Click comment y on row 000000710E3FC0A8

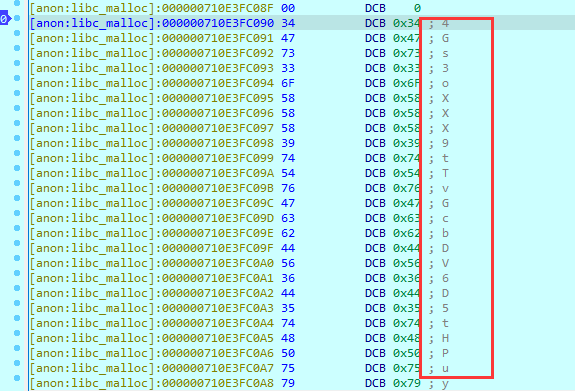point(445,384)
